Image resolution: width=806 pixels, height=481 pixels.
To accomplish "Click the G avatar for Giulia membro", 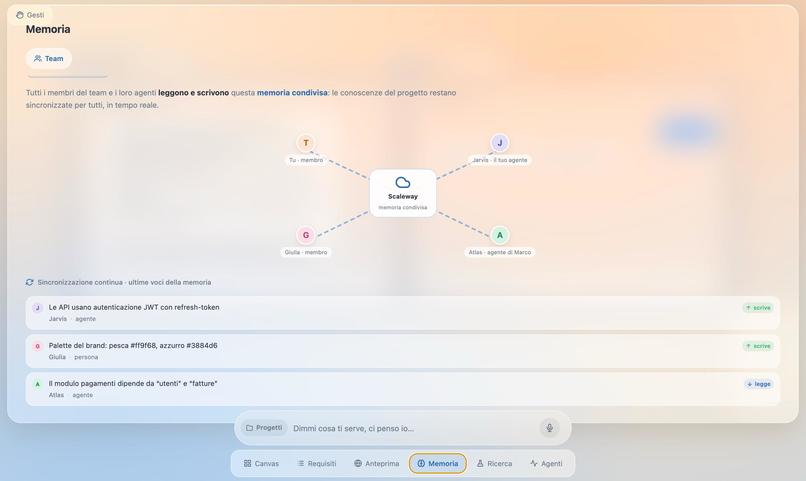I will (x=306, y=235).
